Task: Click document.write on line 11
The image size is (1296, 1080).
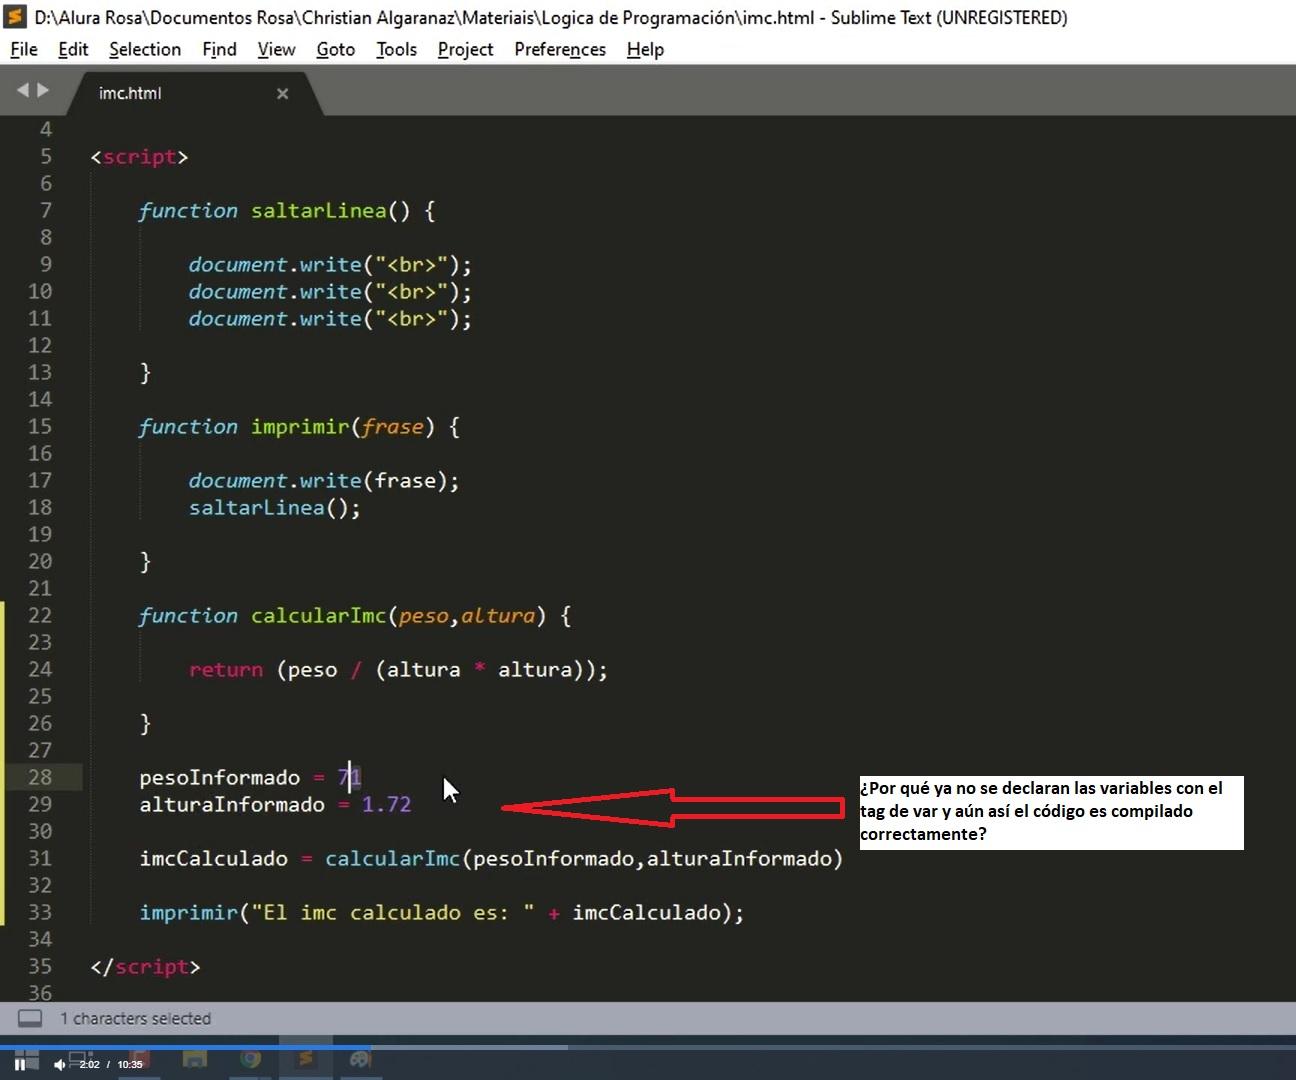Action: [275, 319]
